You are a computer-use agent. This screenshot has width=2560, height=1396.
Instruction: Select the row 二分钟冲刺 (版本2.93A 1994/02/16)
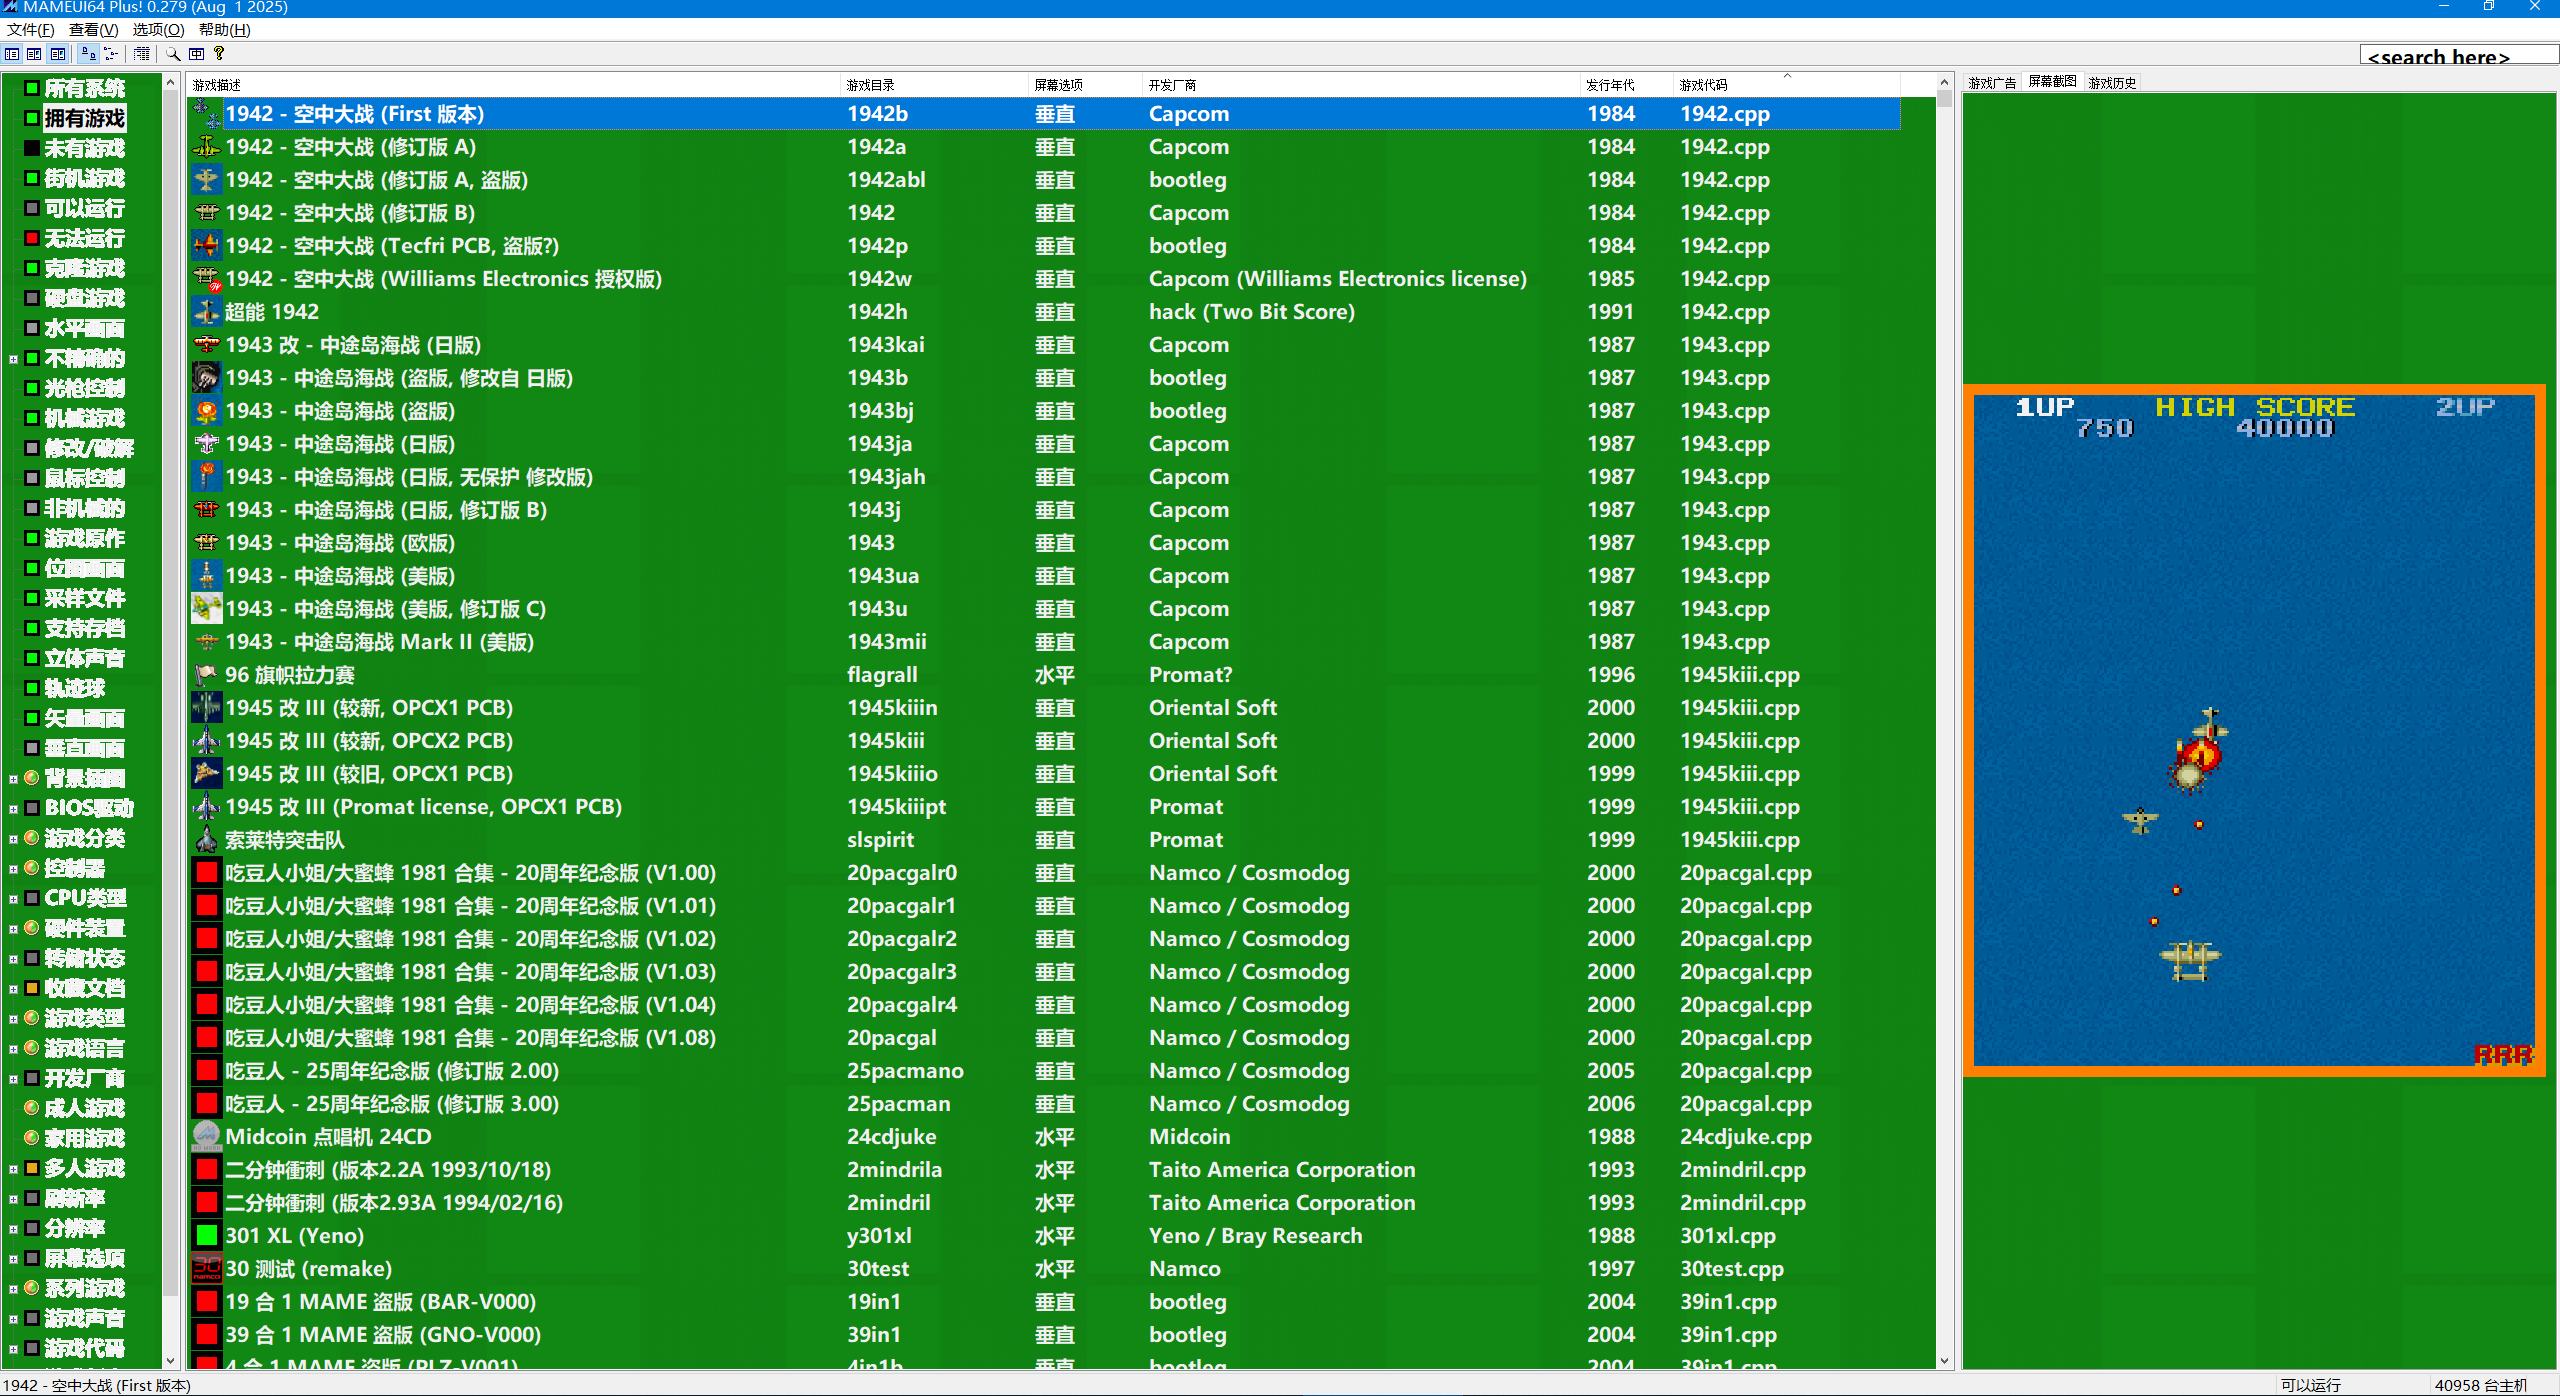coord(1045,1203)
